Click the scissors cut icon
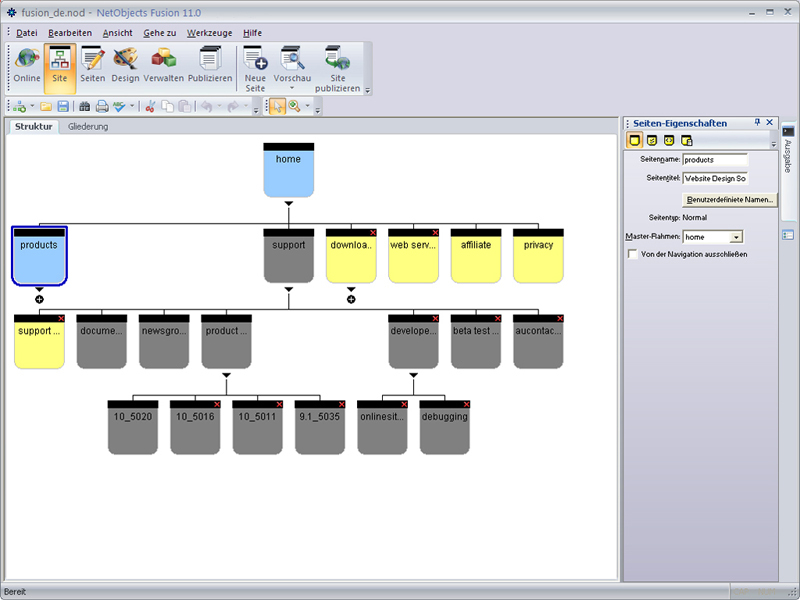800x600 pixels. [150, 107]
